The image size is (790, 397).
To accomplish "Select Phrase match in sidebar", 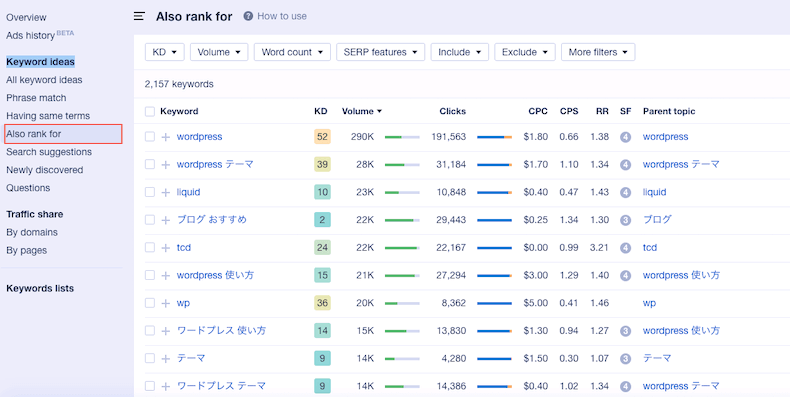I will coord(36,98).
